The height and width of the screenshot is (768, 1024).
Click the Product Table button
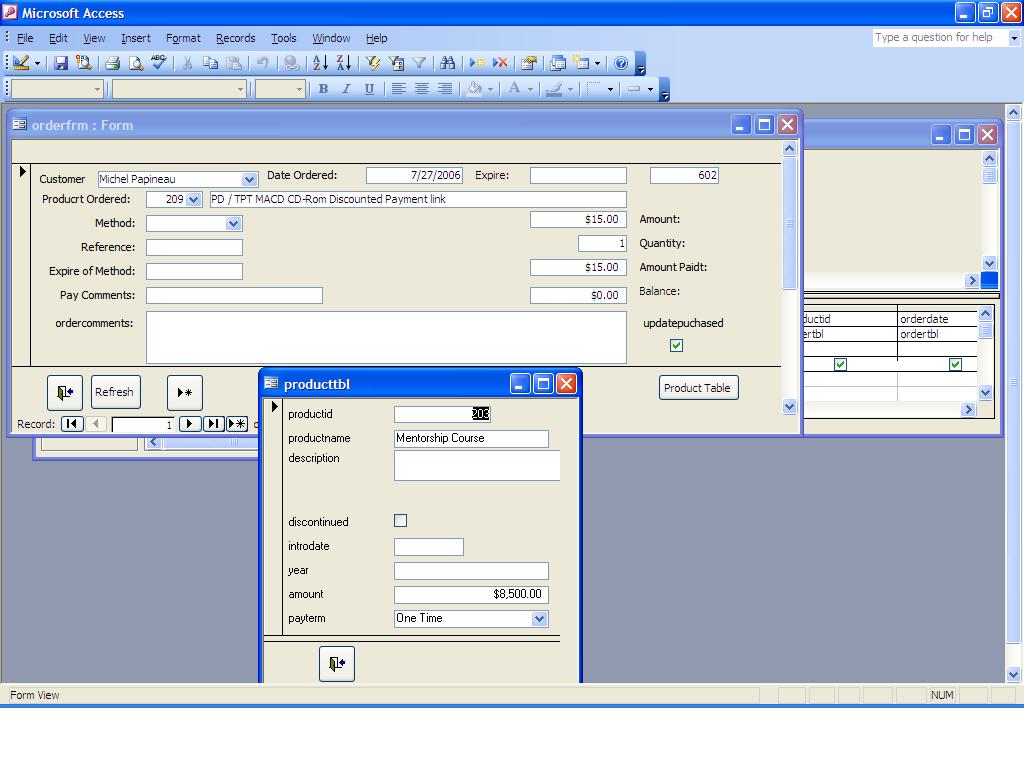click(698, 388)
